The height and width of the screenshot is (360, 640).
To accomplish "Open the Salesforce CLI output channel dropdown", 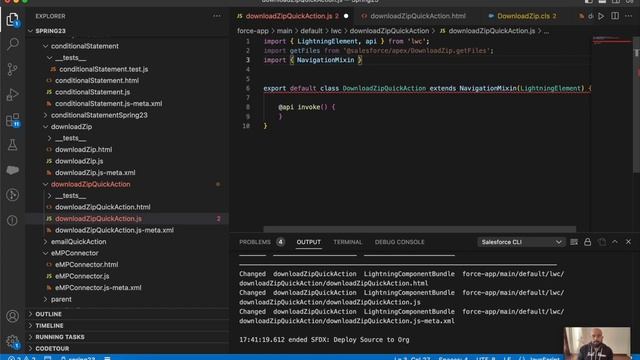I will pos(521,242).
